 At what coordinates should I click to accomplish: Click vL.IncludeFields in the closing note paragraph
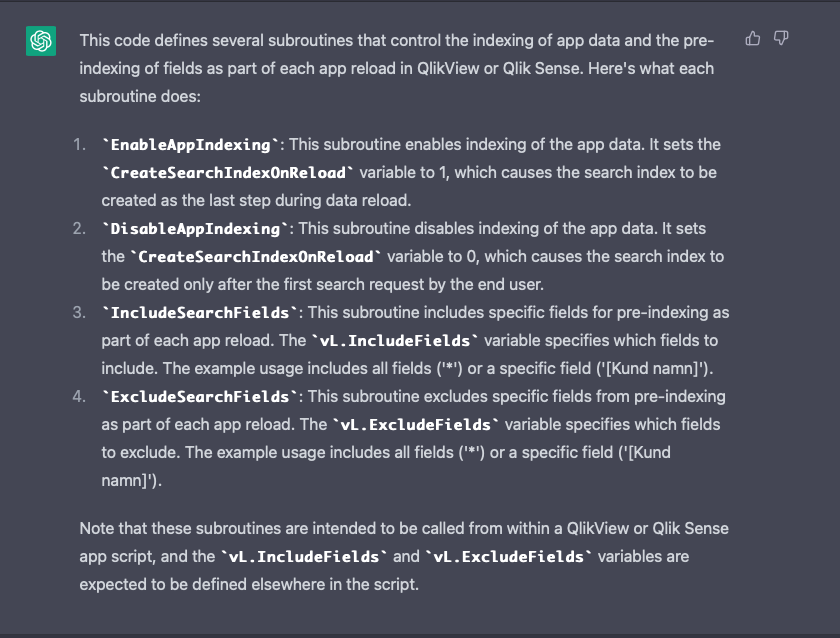coord(304,557)
